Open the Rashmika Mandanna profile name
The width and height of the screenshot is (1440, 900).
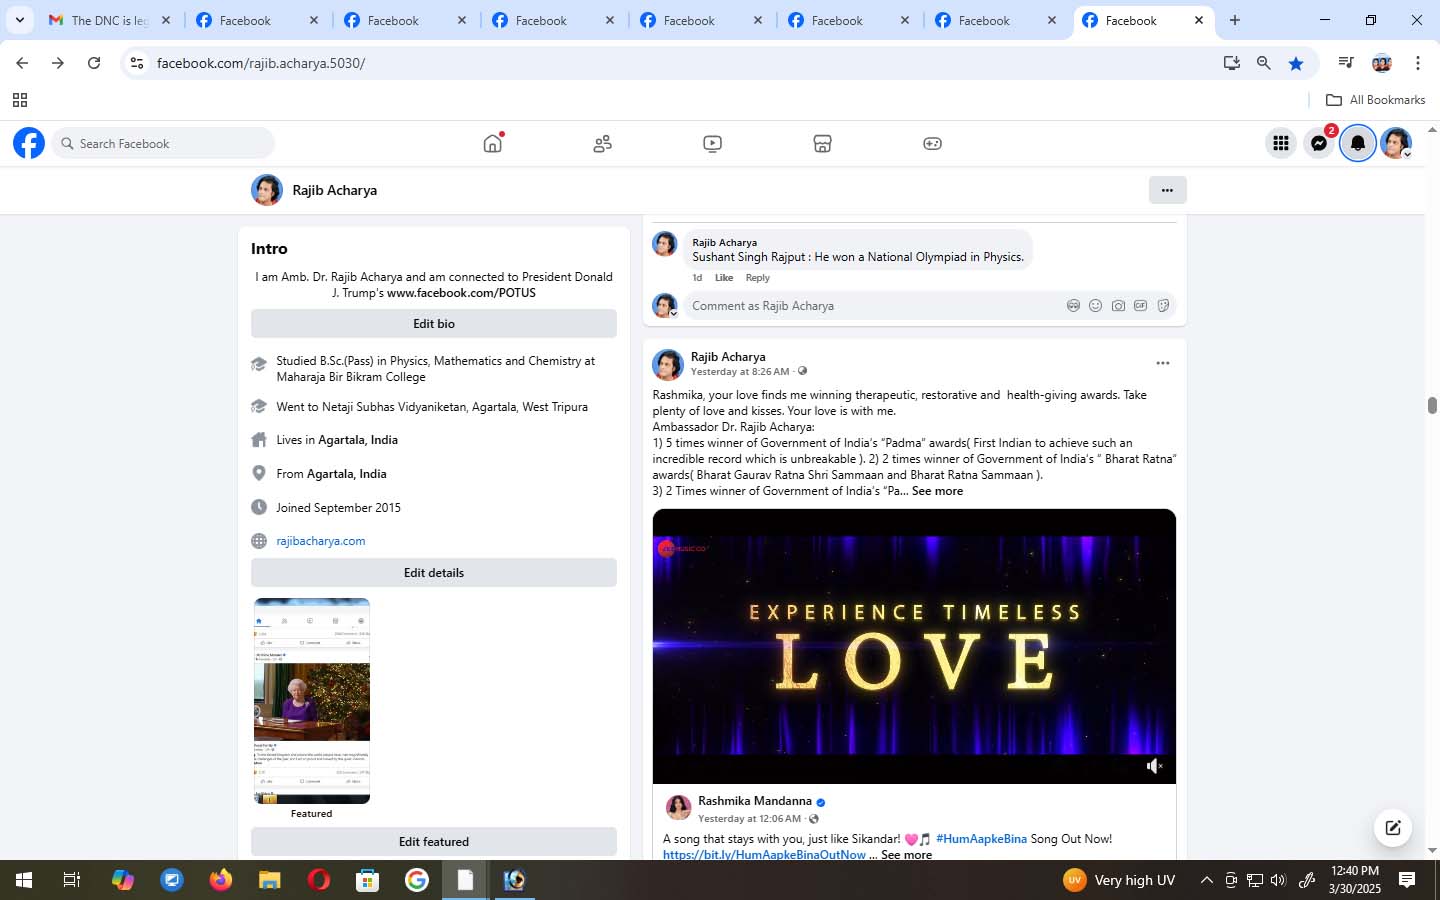coord(755,801)
